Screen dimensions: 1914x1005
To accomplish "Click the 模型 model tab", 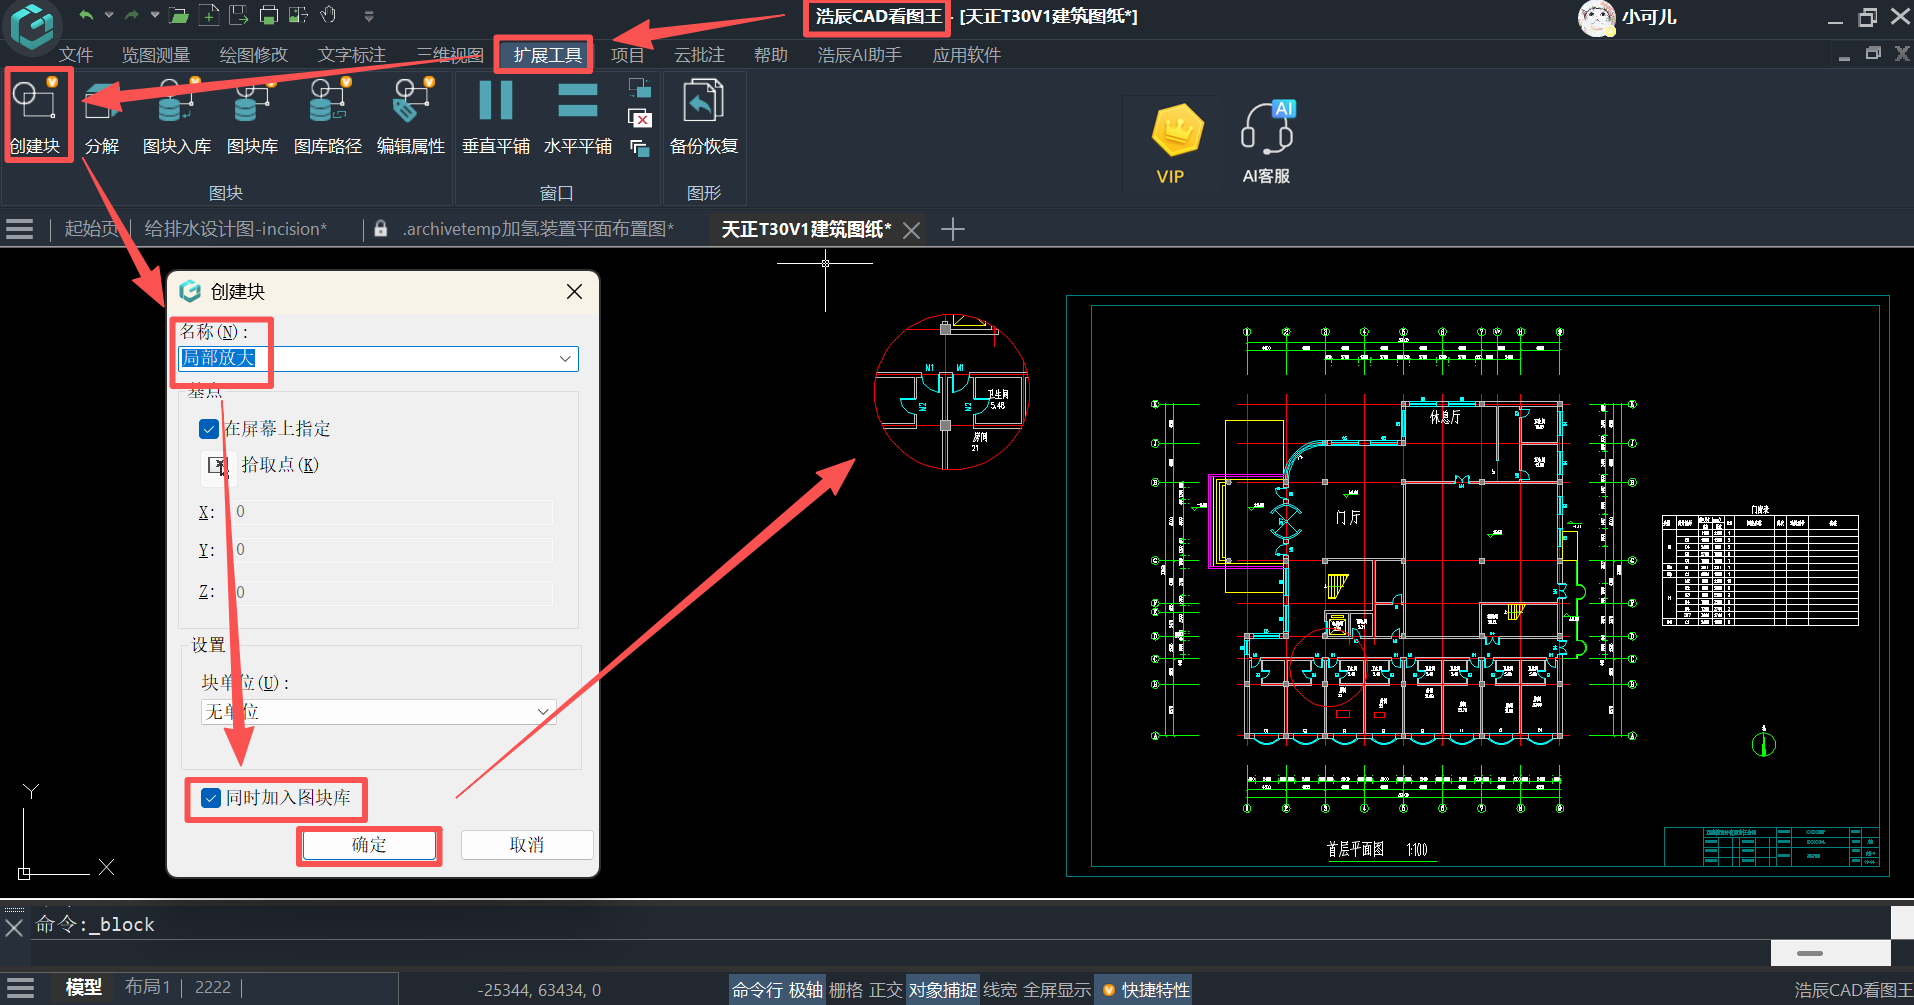I will pos(84,987).
